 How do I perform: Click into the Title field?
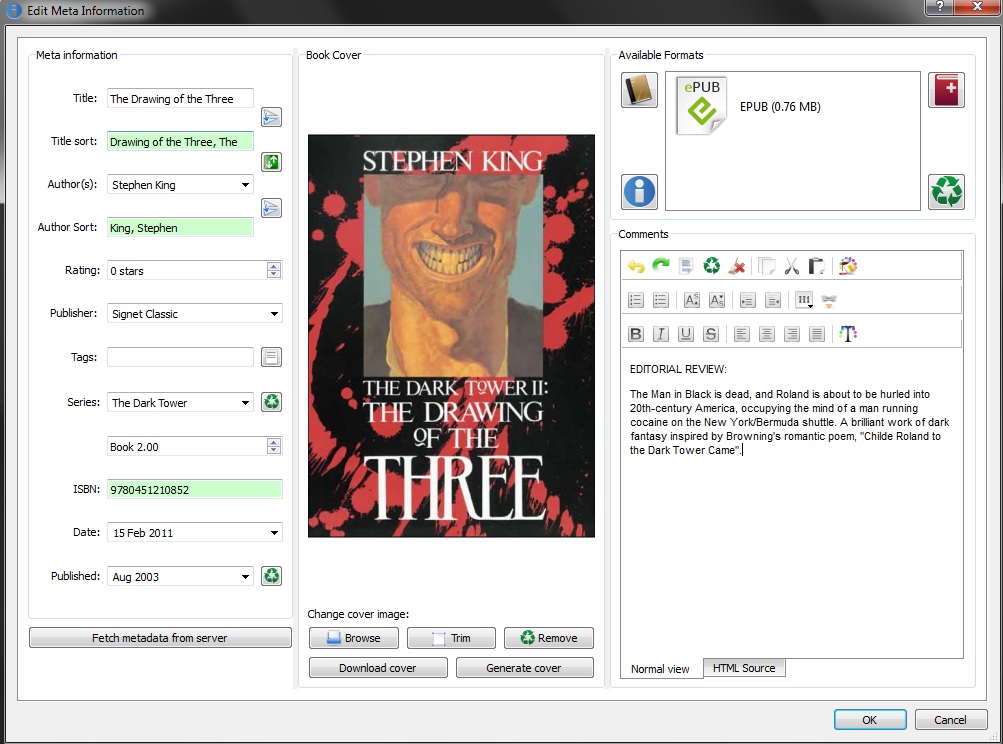(x=180, y=99)
